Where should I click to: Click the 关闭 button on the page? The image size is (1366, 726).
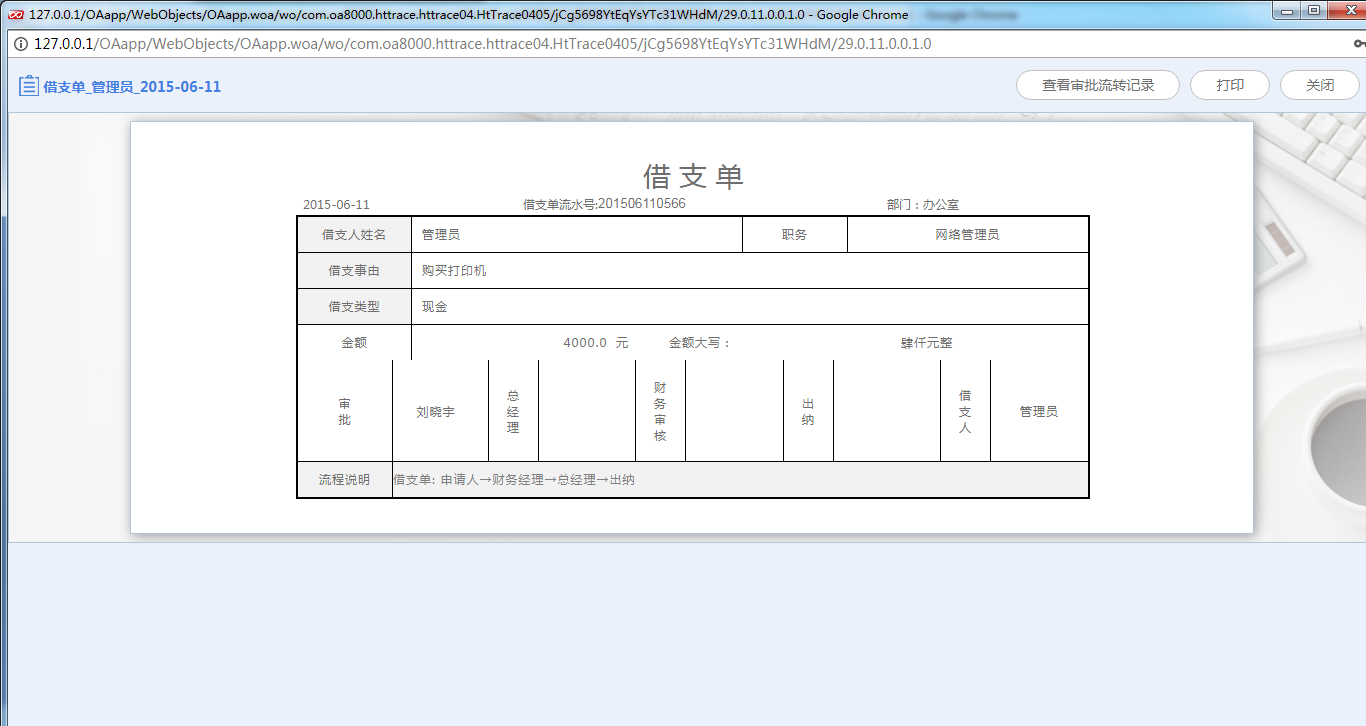click(x=1319, y=85)
